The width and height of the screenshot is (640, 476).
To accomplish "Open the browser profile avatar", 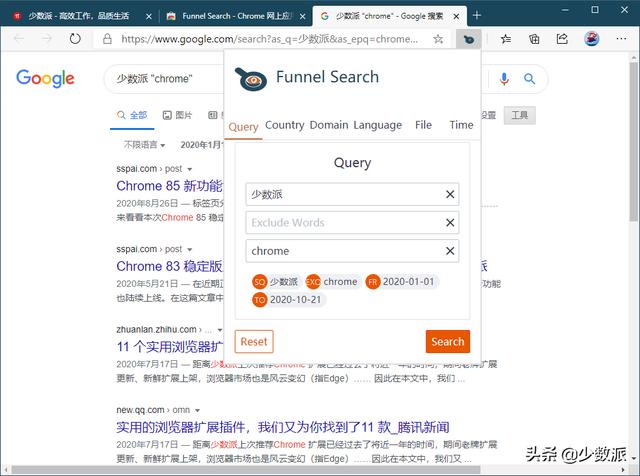I will pos(591,39).
